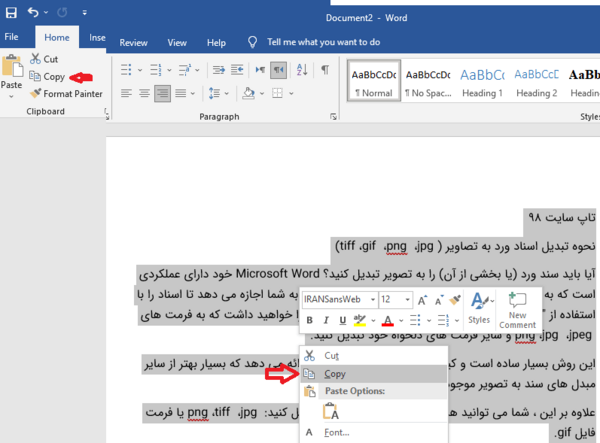The image size is (600, 443).
Task: Open the multilevel list dropdown arrow
Action: pos(197,70)
